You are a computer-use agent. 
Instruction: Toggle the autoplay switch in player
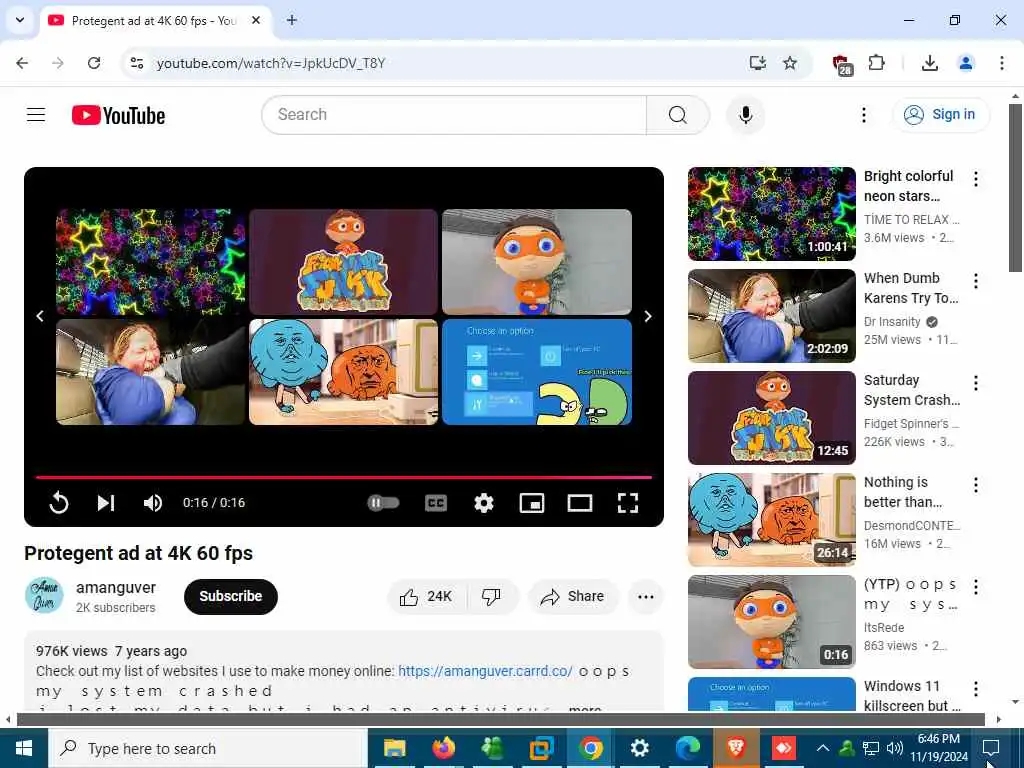pyautogui.click(x=383, y=503)
